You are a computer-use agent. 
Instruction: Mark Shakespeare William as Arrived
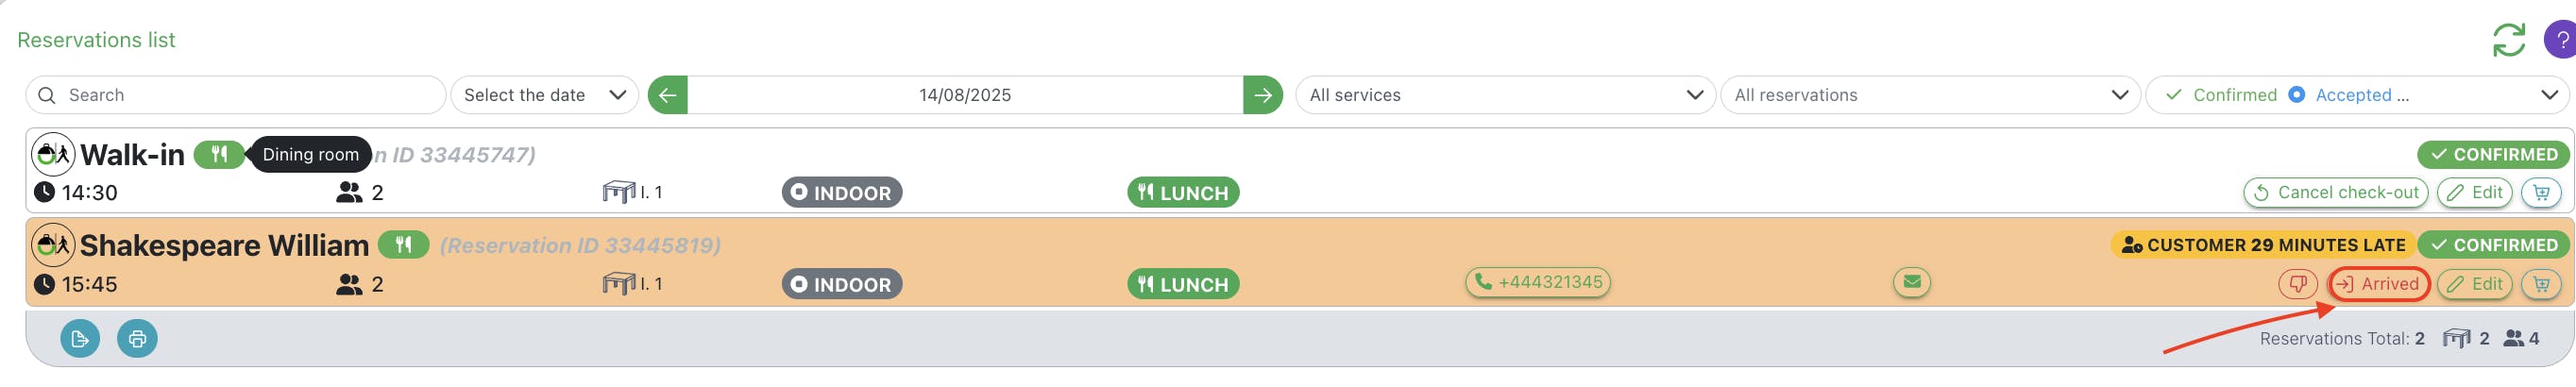(2379, 285)
